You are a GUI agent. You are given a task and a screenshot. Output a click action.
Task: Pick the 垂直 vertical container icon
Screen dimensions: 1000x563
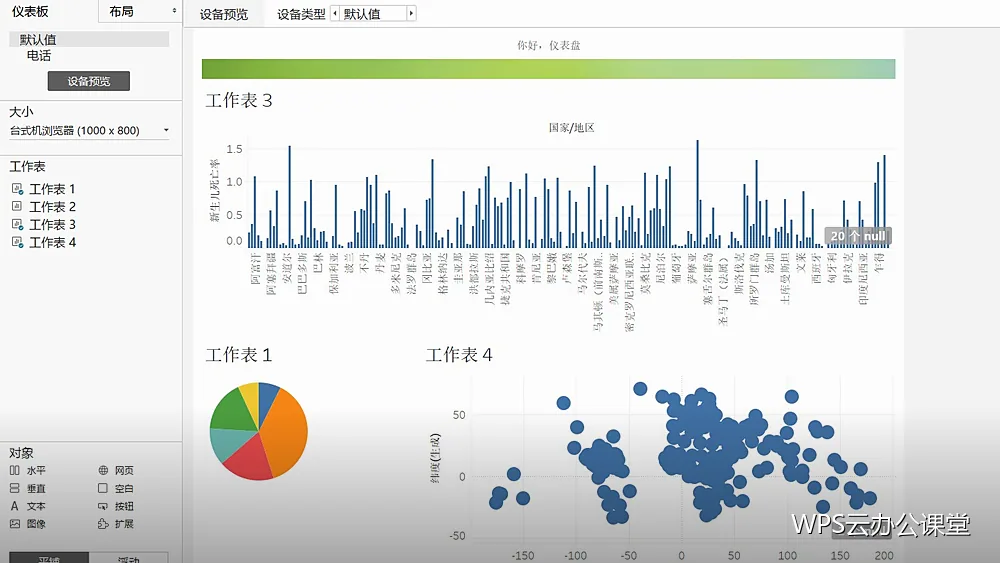coord(15,488)
